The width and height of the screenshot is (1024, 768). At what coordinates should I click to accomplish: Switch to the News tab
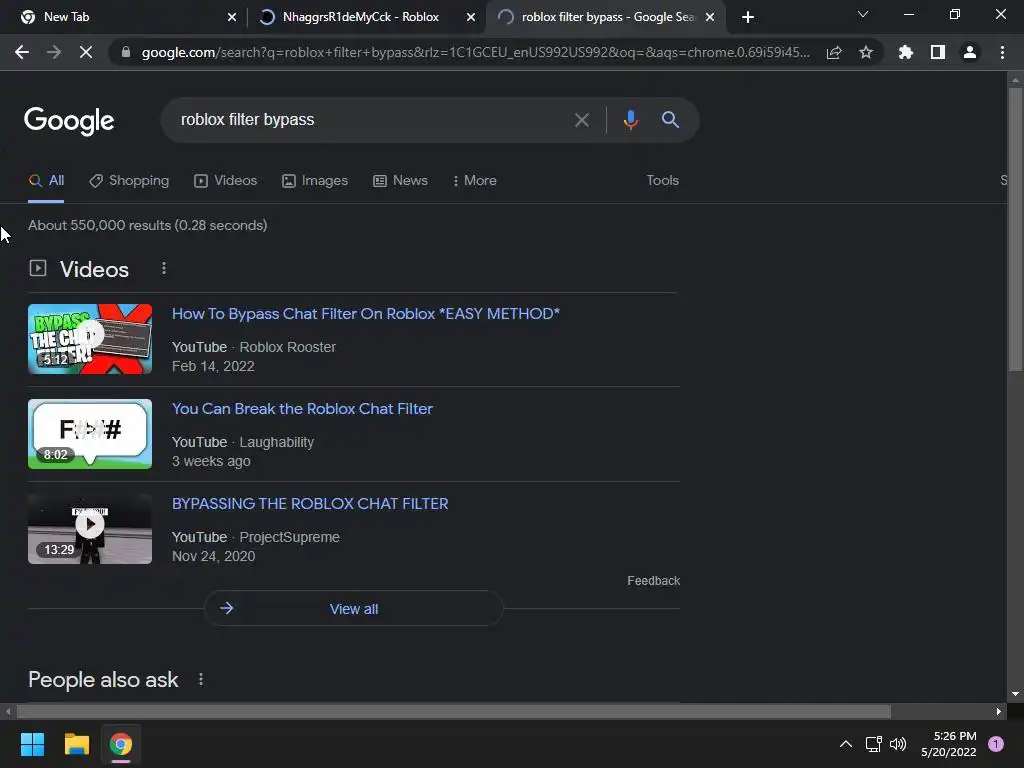[400, 181]
